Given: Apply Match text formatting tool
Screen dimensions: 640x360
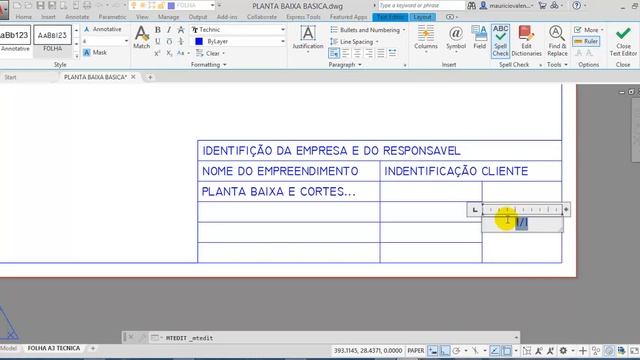Looking at the screenshot, I should pos(141,37).
